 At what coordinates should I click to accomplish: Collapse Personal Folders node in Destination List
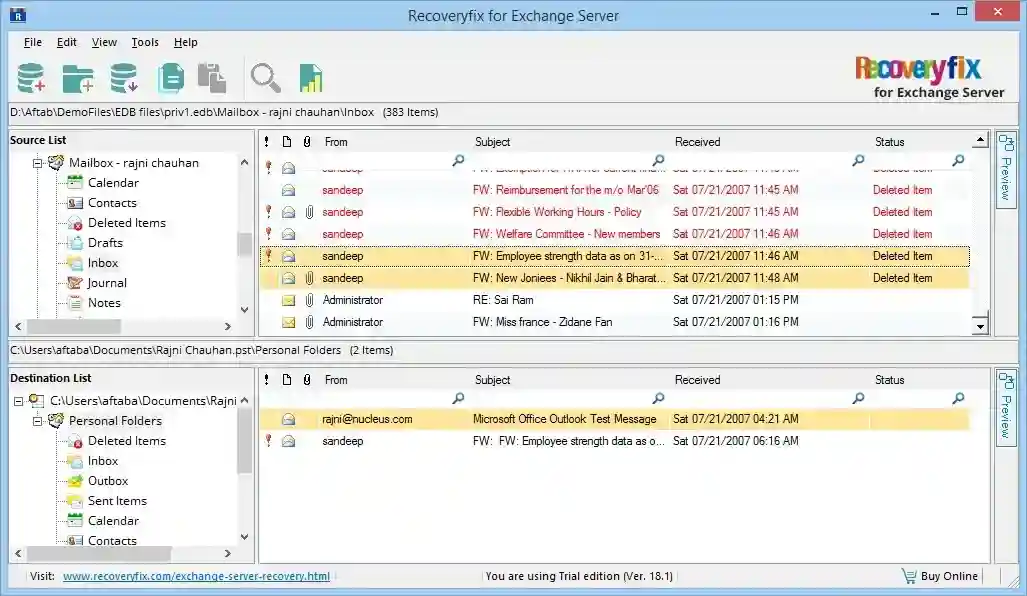point(37,421)
